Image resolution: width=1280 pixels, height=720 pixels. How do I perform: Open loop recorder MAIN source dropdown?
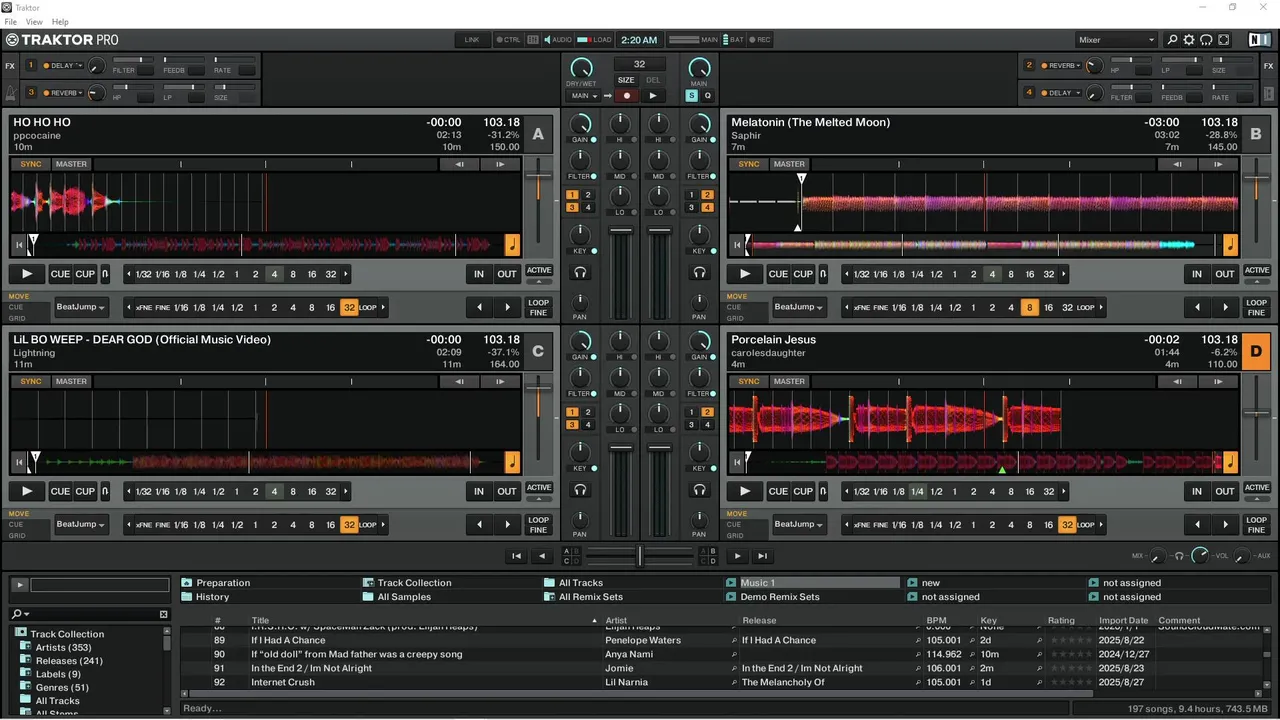coord(584,96)
